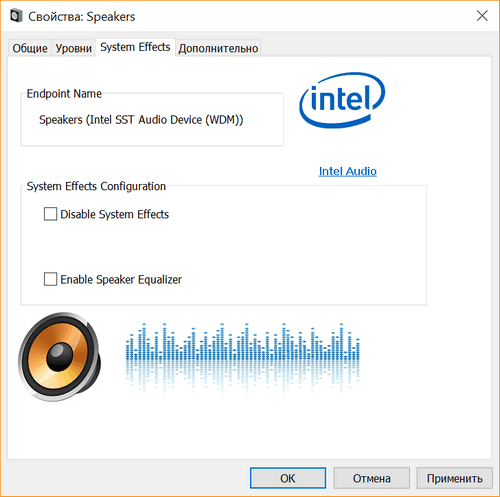Close the Speakers properties dialog
This screenshot has width=500, height=497.
482,16
